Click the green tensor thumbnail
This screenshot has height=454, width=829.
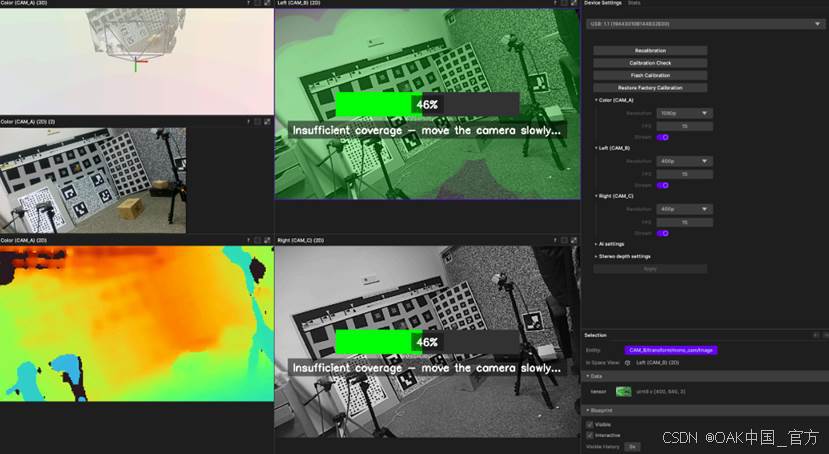(x=623, y=392)
